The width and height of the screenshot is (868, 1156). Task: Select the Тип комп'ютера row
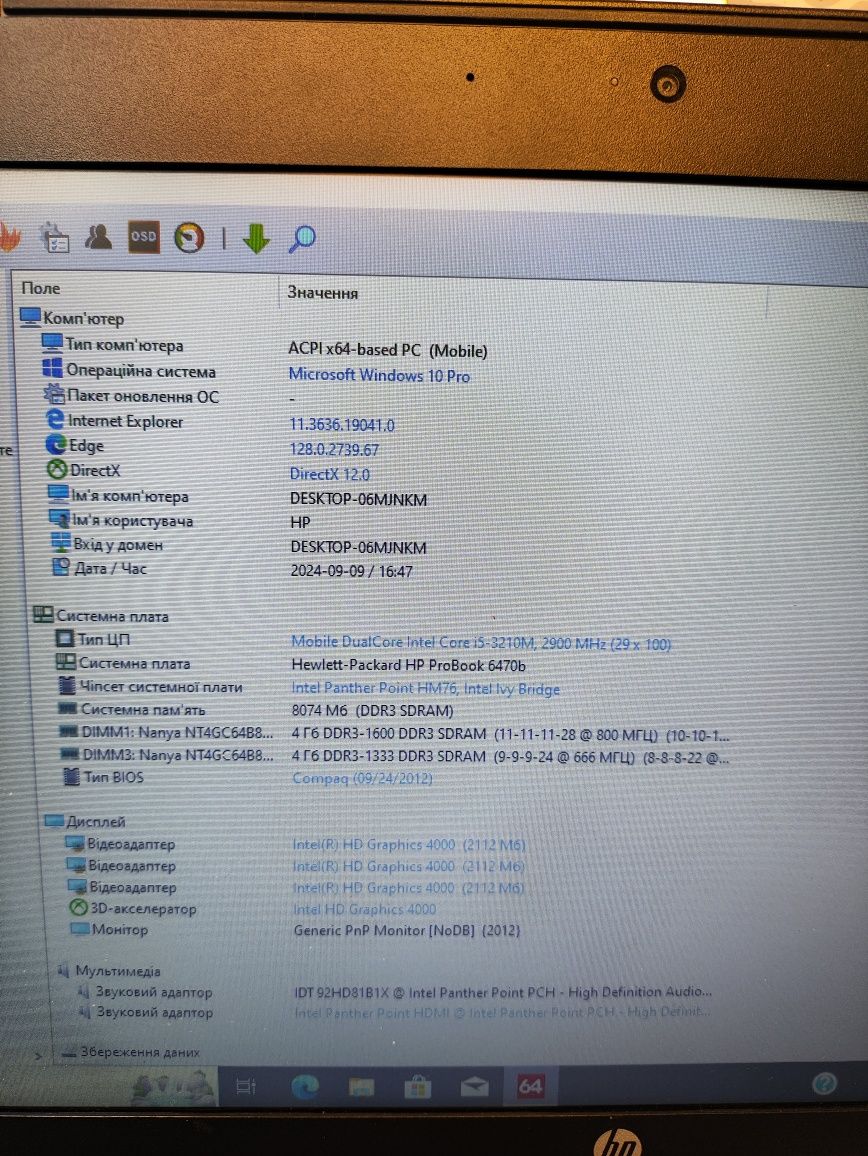coord(112,344)
